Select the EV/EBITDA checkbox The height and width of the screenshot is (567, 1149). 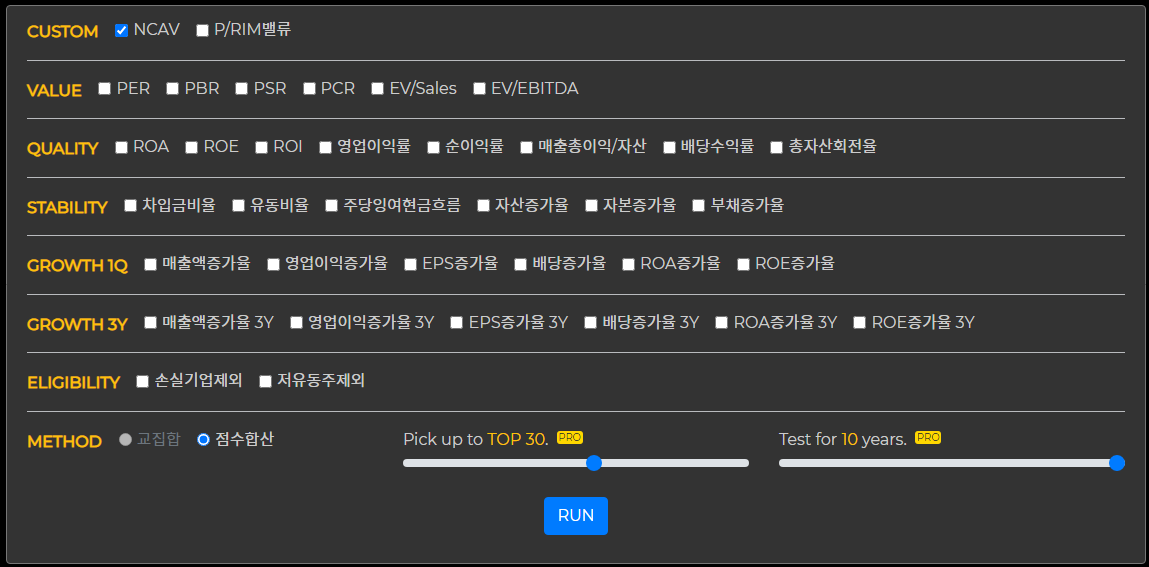point(479,89)
